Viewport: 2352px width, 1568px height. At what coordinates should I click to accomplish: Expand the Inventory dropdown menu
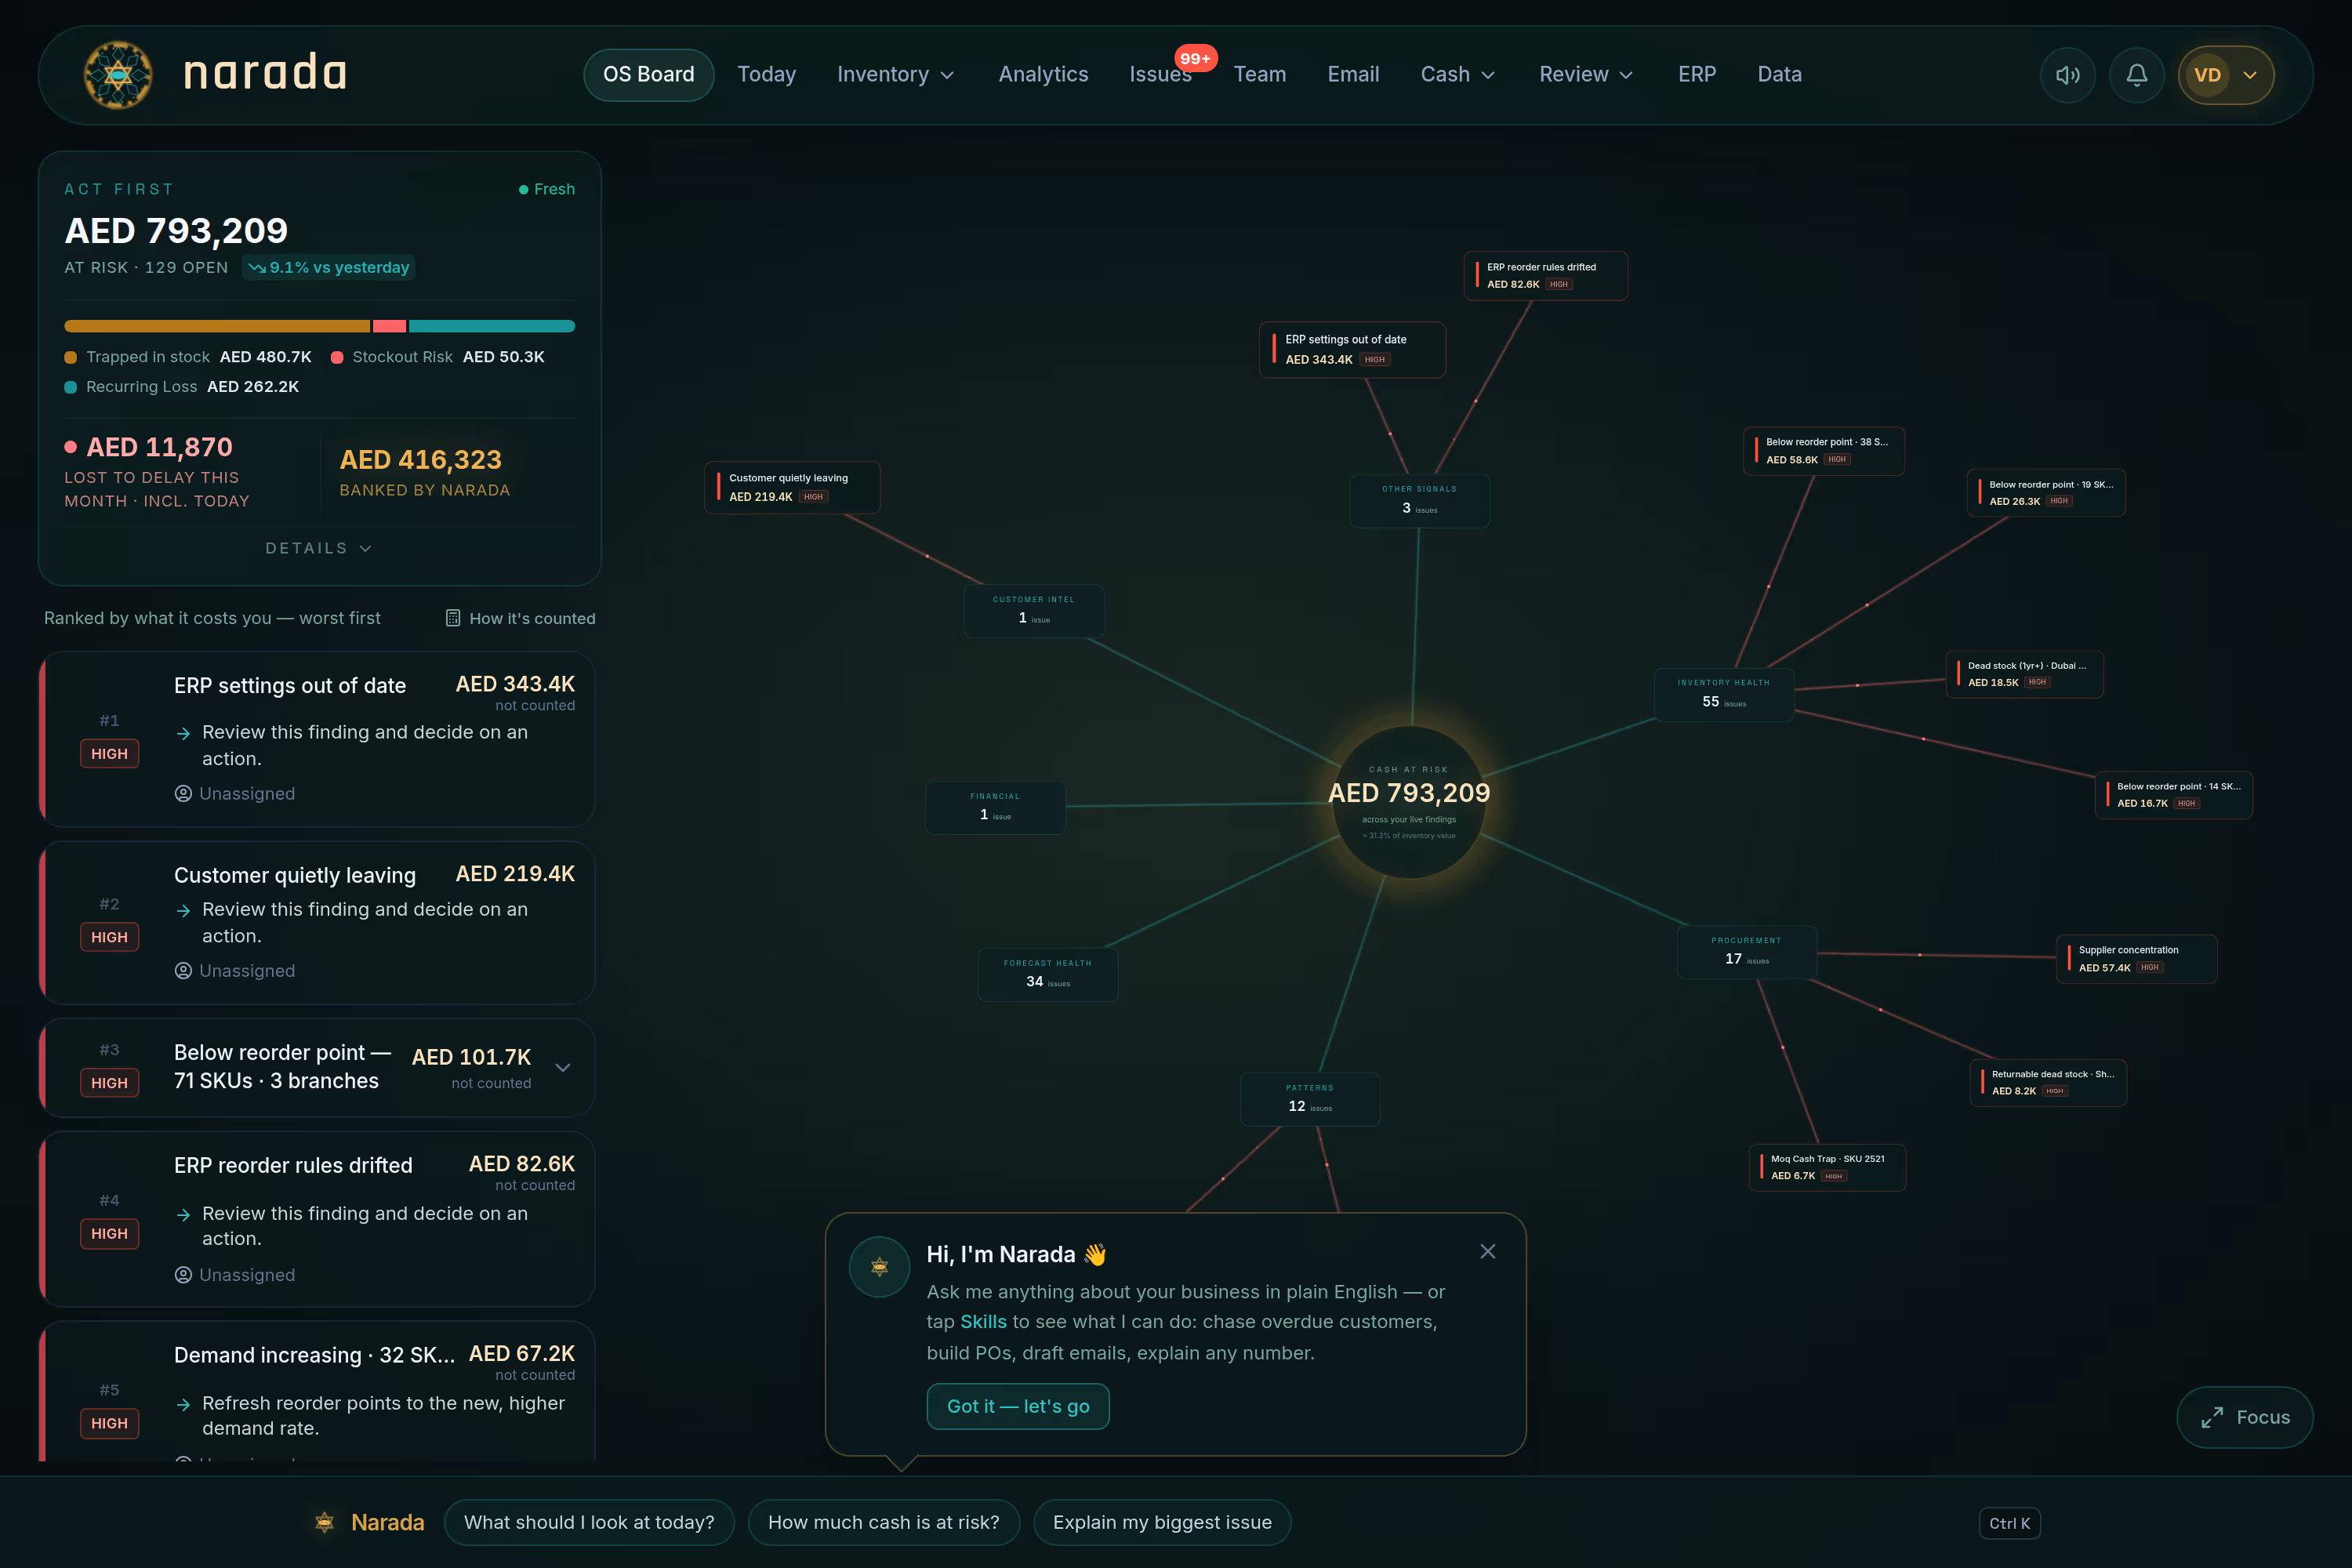coord(895,75)
